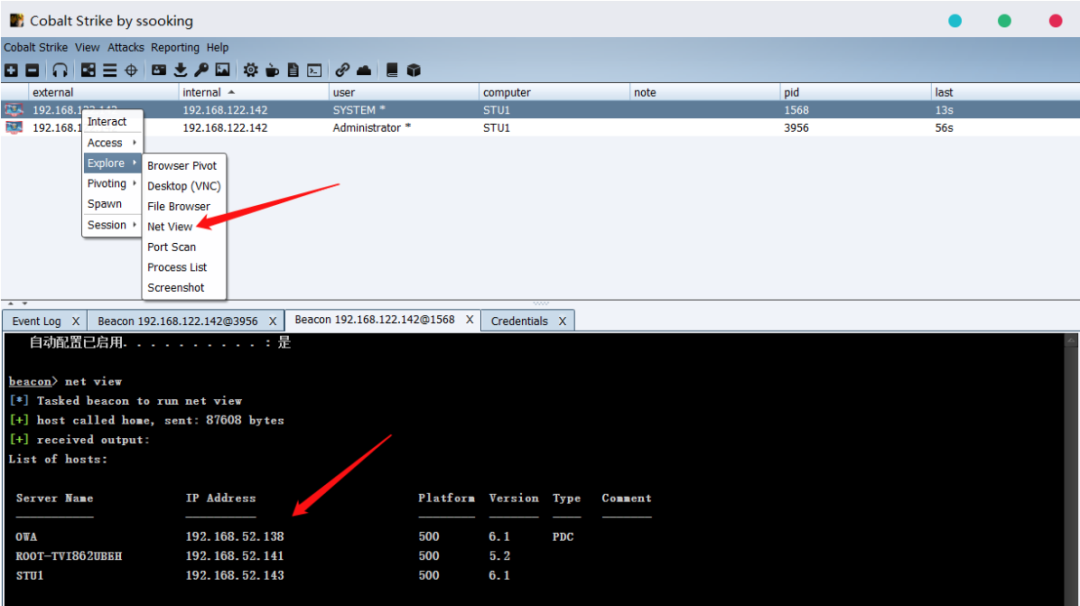The width and height of the screenshot is (1080, 606).
Task: Switch to the target table crosshair icon
Action: [131, 70]
